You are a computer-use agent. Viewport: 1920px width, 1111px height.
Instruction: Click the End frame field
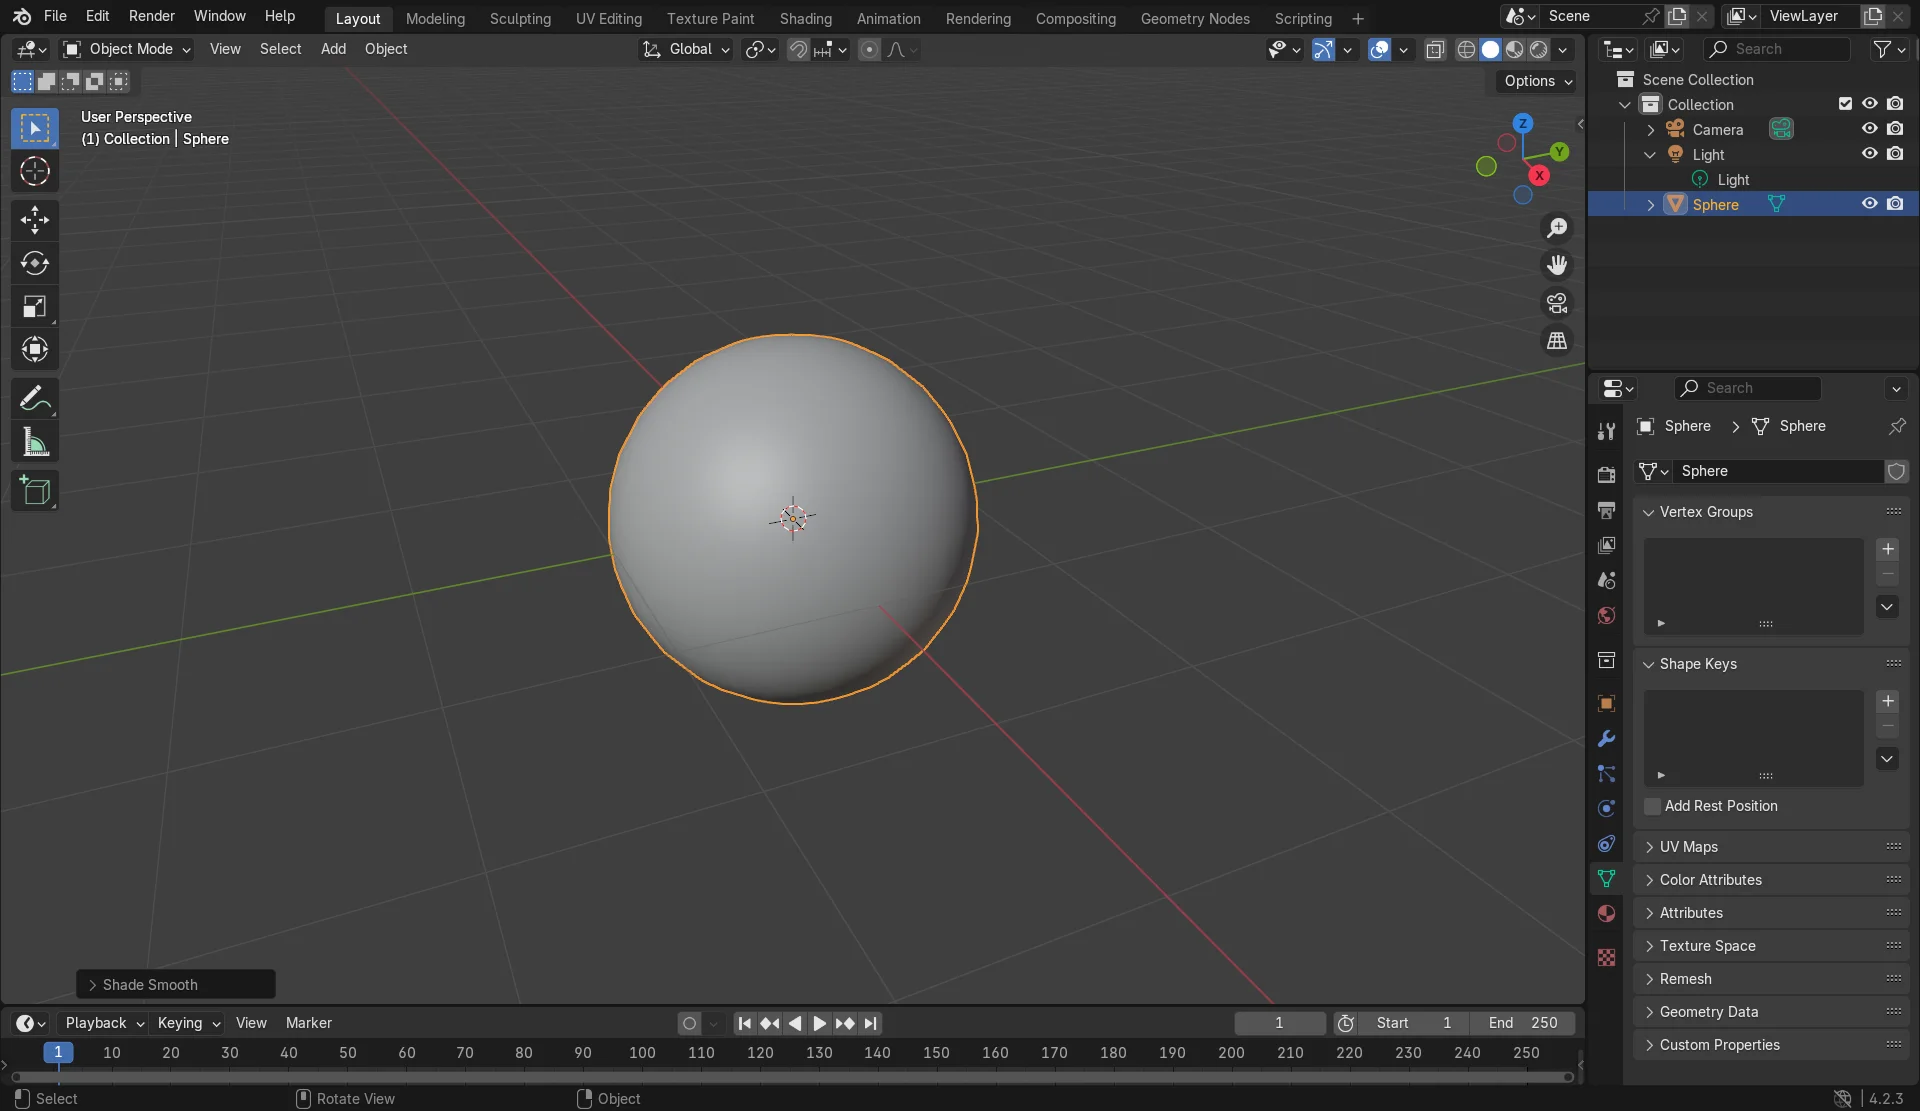pos(1522,1023)
